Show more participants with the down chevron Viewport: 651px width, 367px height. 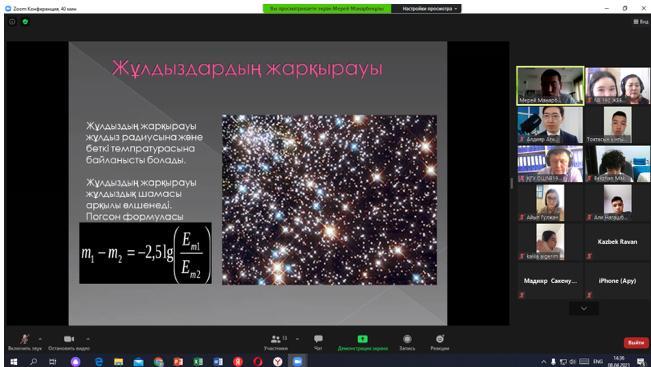(584, 308)
